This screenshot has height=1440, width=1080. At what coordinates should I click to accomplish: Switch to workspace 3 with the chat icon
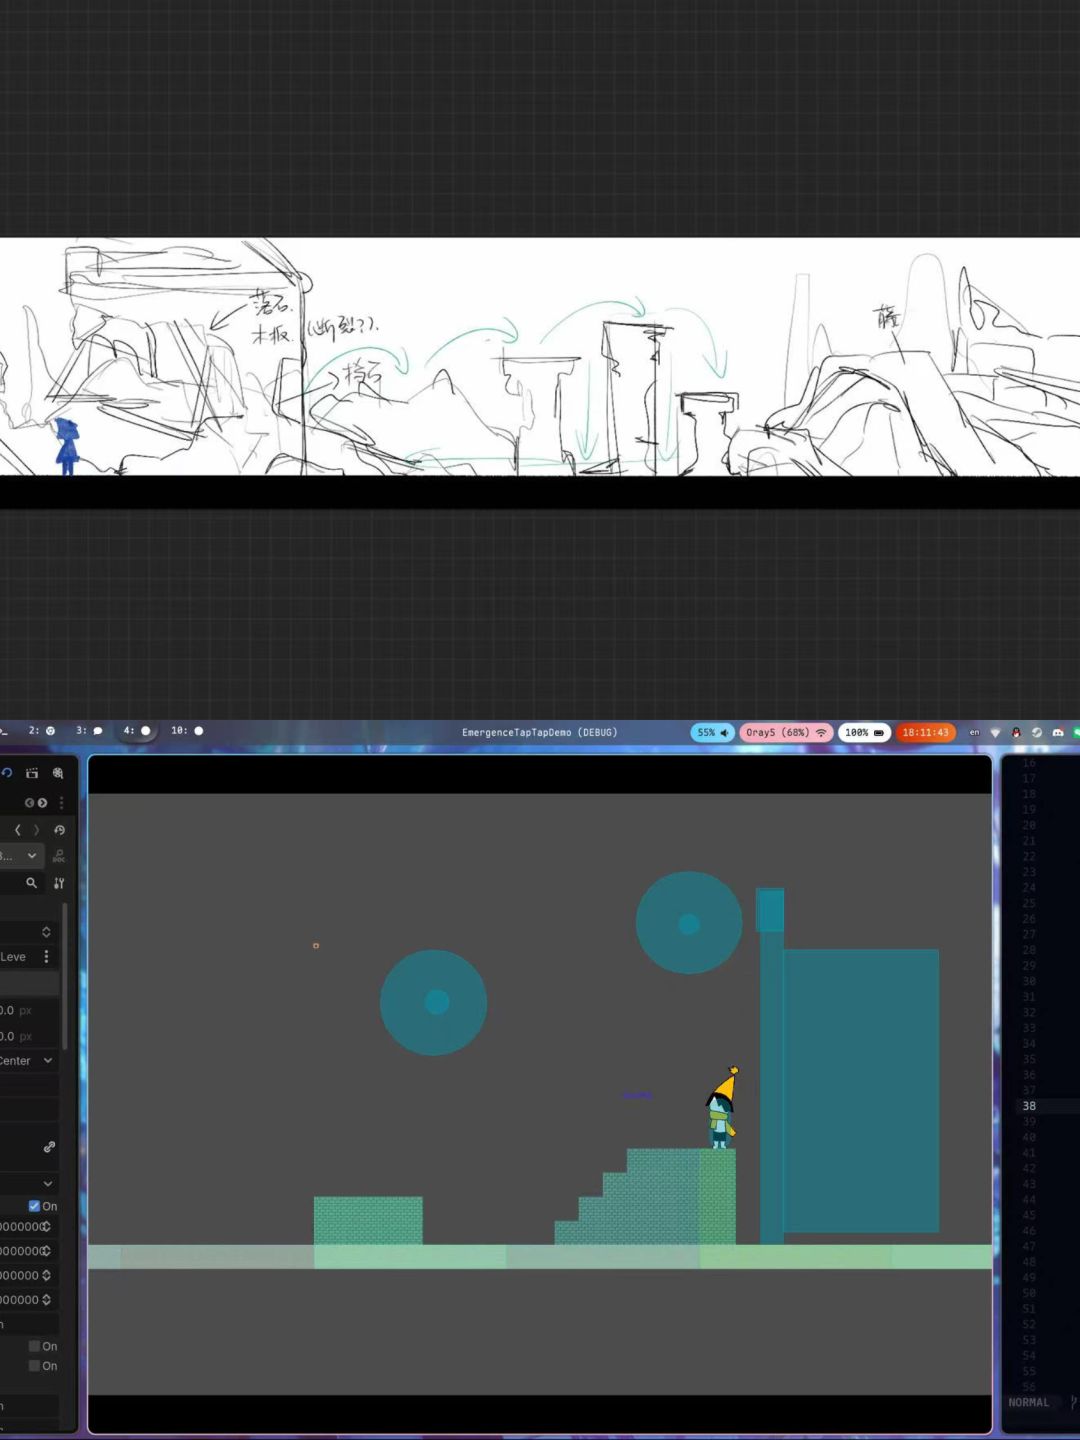89,731
